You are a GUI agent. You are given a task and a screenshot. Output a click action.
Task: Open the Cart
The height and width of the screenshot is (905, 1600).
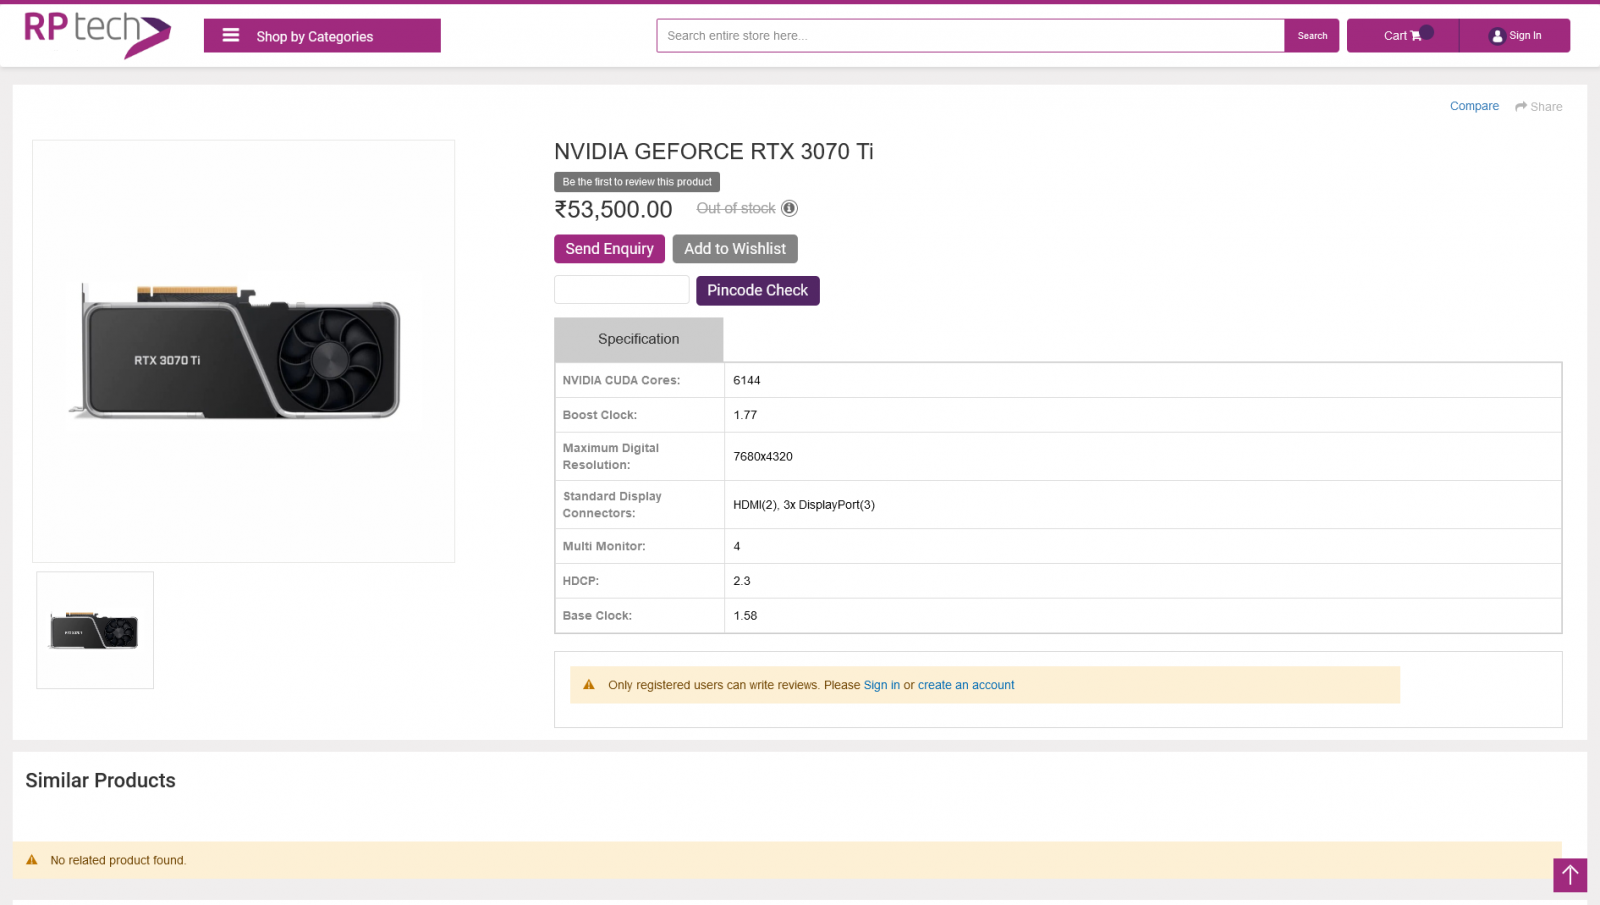tap(1403, 35)
